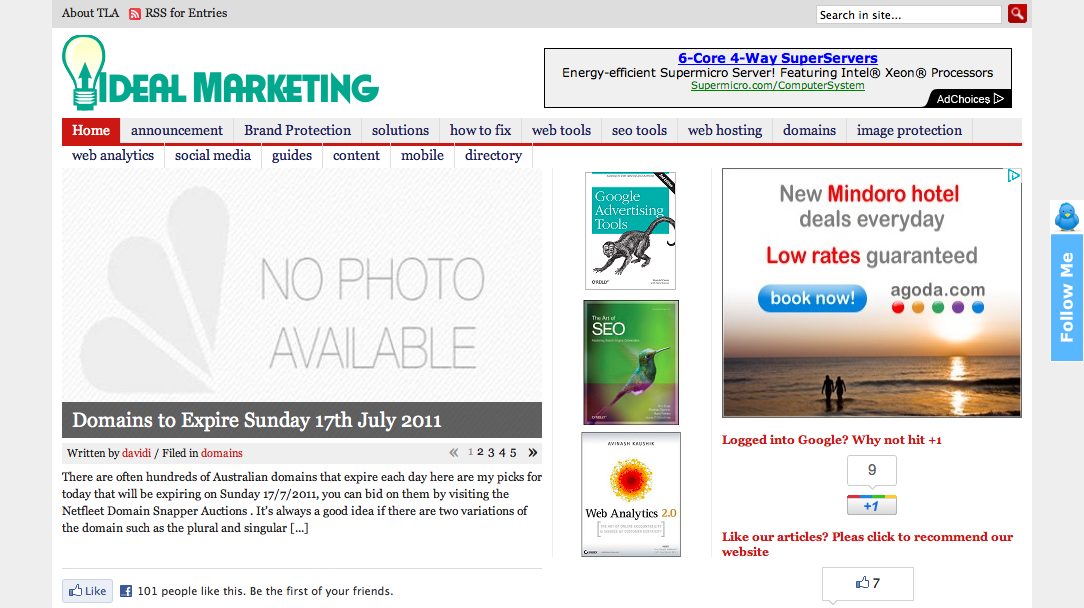Click the agoda.com logo in ad
This screenshot has height=608, width=1084.
[937, 297]
